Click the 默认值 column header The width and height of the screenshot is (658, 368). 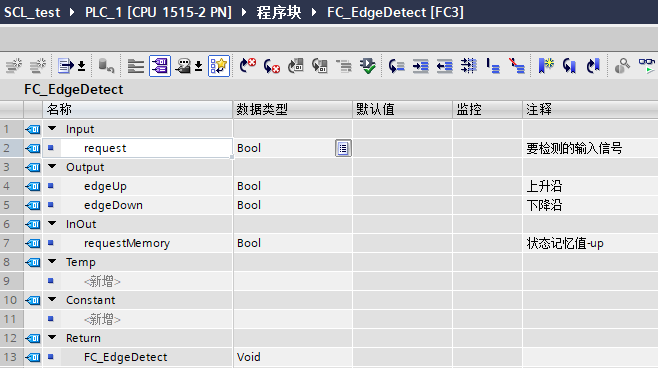402,110
